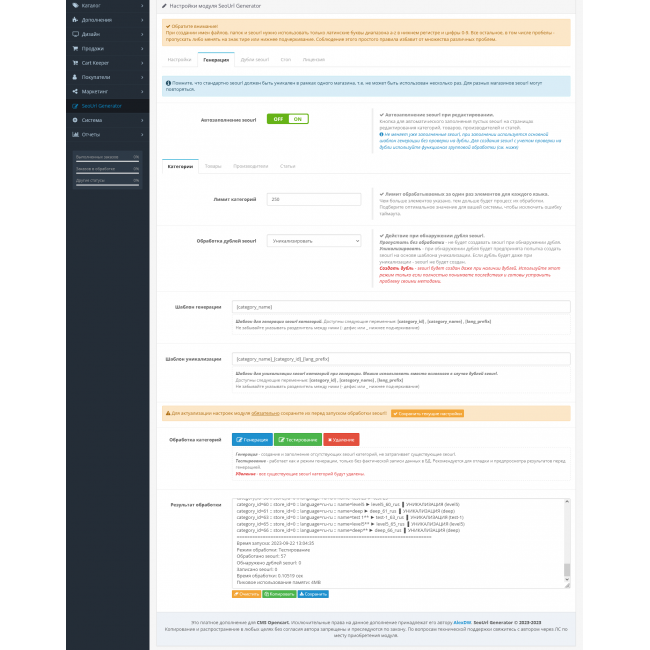Toggle the Автозаполнение seourl ON/OFF switch
Viewport: 650px width, 650px height.
click(287, 119)
